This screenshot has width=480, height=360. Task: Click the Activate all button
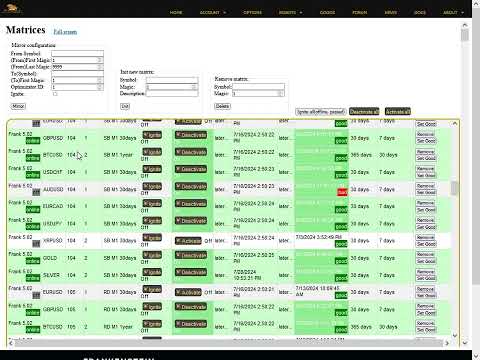coord(398,112)
